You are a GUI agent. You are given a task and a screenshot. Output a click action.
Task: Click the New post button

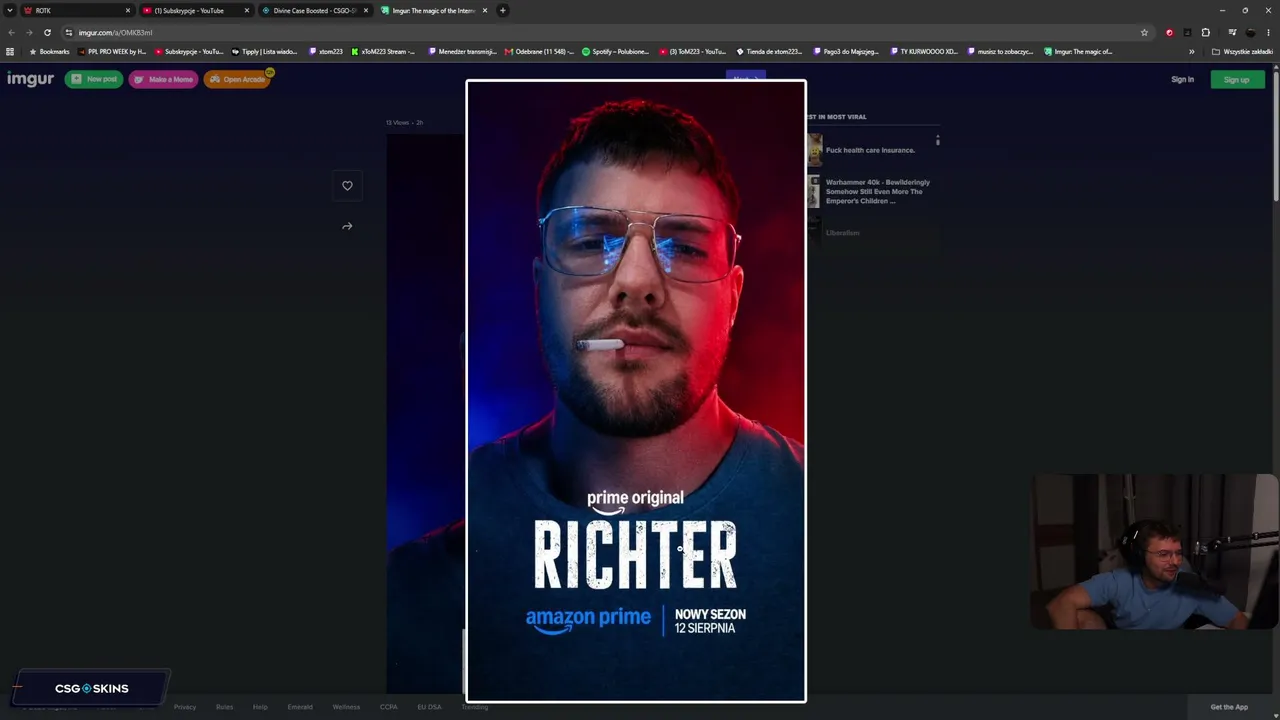point(94,79)
